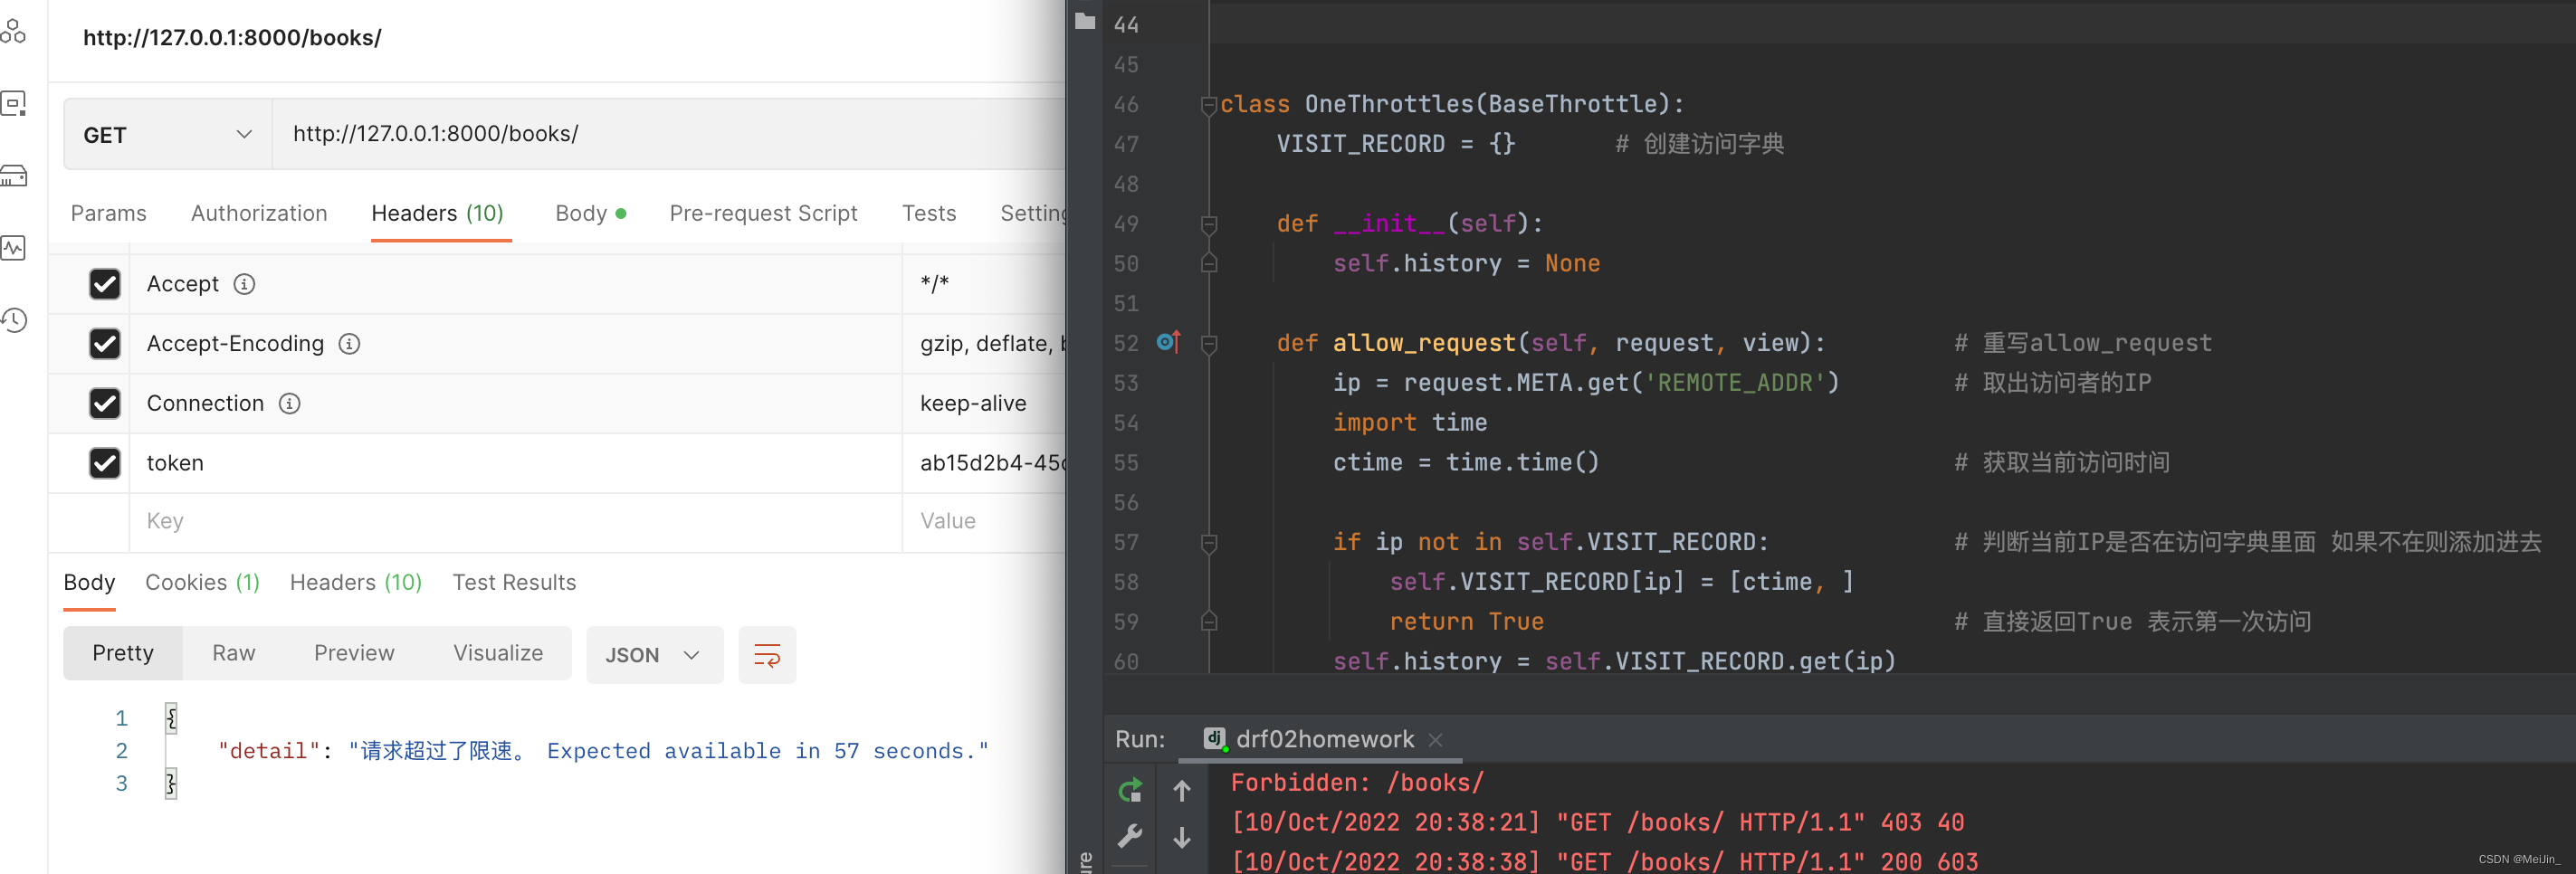Open the response Headers (10) tab
Viewport: 2576px width, 874px height.
point(356,582)
